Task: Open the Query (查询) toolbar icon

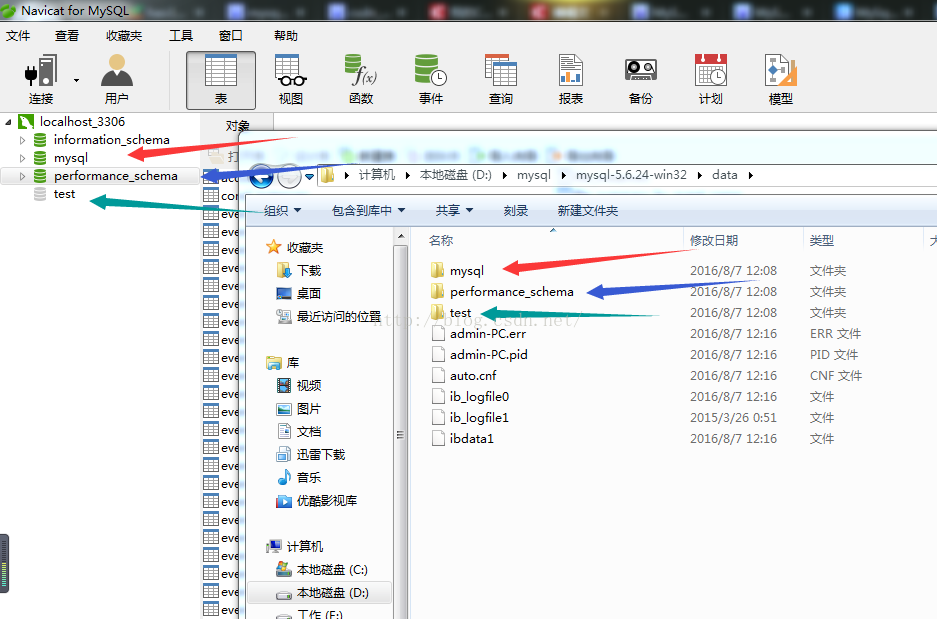Action: (x=501, y=79)
